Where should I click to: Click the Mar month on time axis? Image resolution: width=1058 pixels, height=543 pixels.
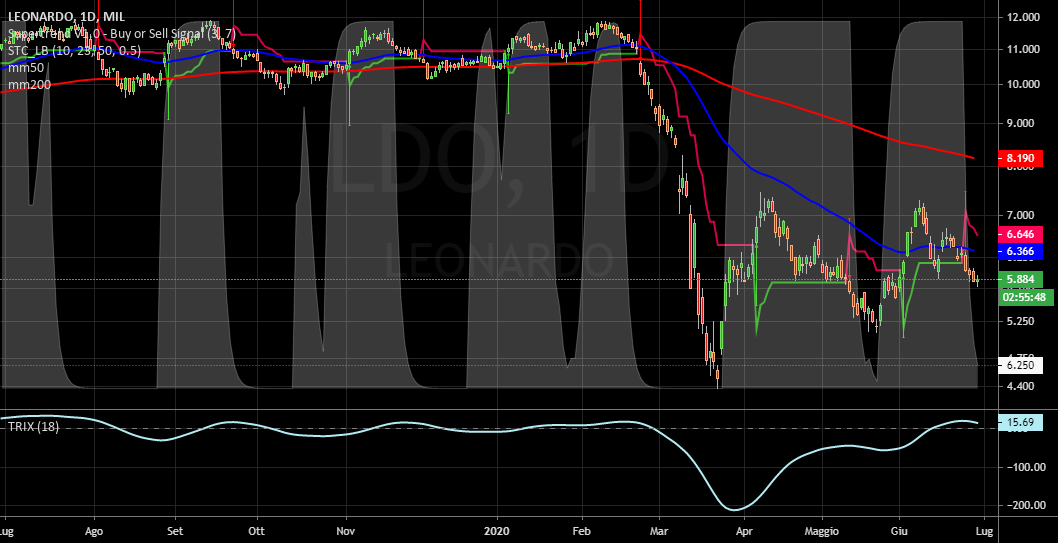(661, 531)
